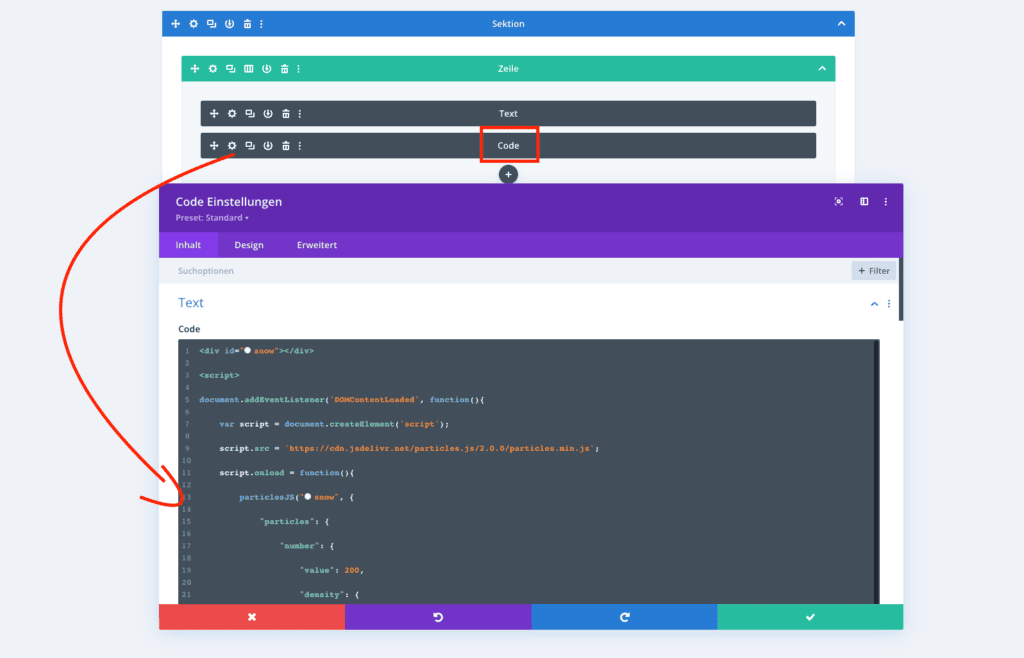Image resolution: width=1024 pixels, height=658 pixels.
Task: Open settings gear of the Code module
Action: 231,146
